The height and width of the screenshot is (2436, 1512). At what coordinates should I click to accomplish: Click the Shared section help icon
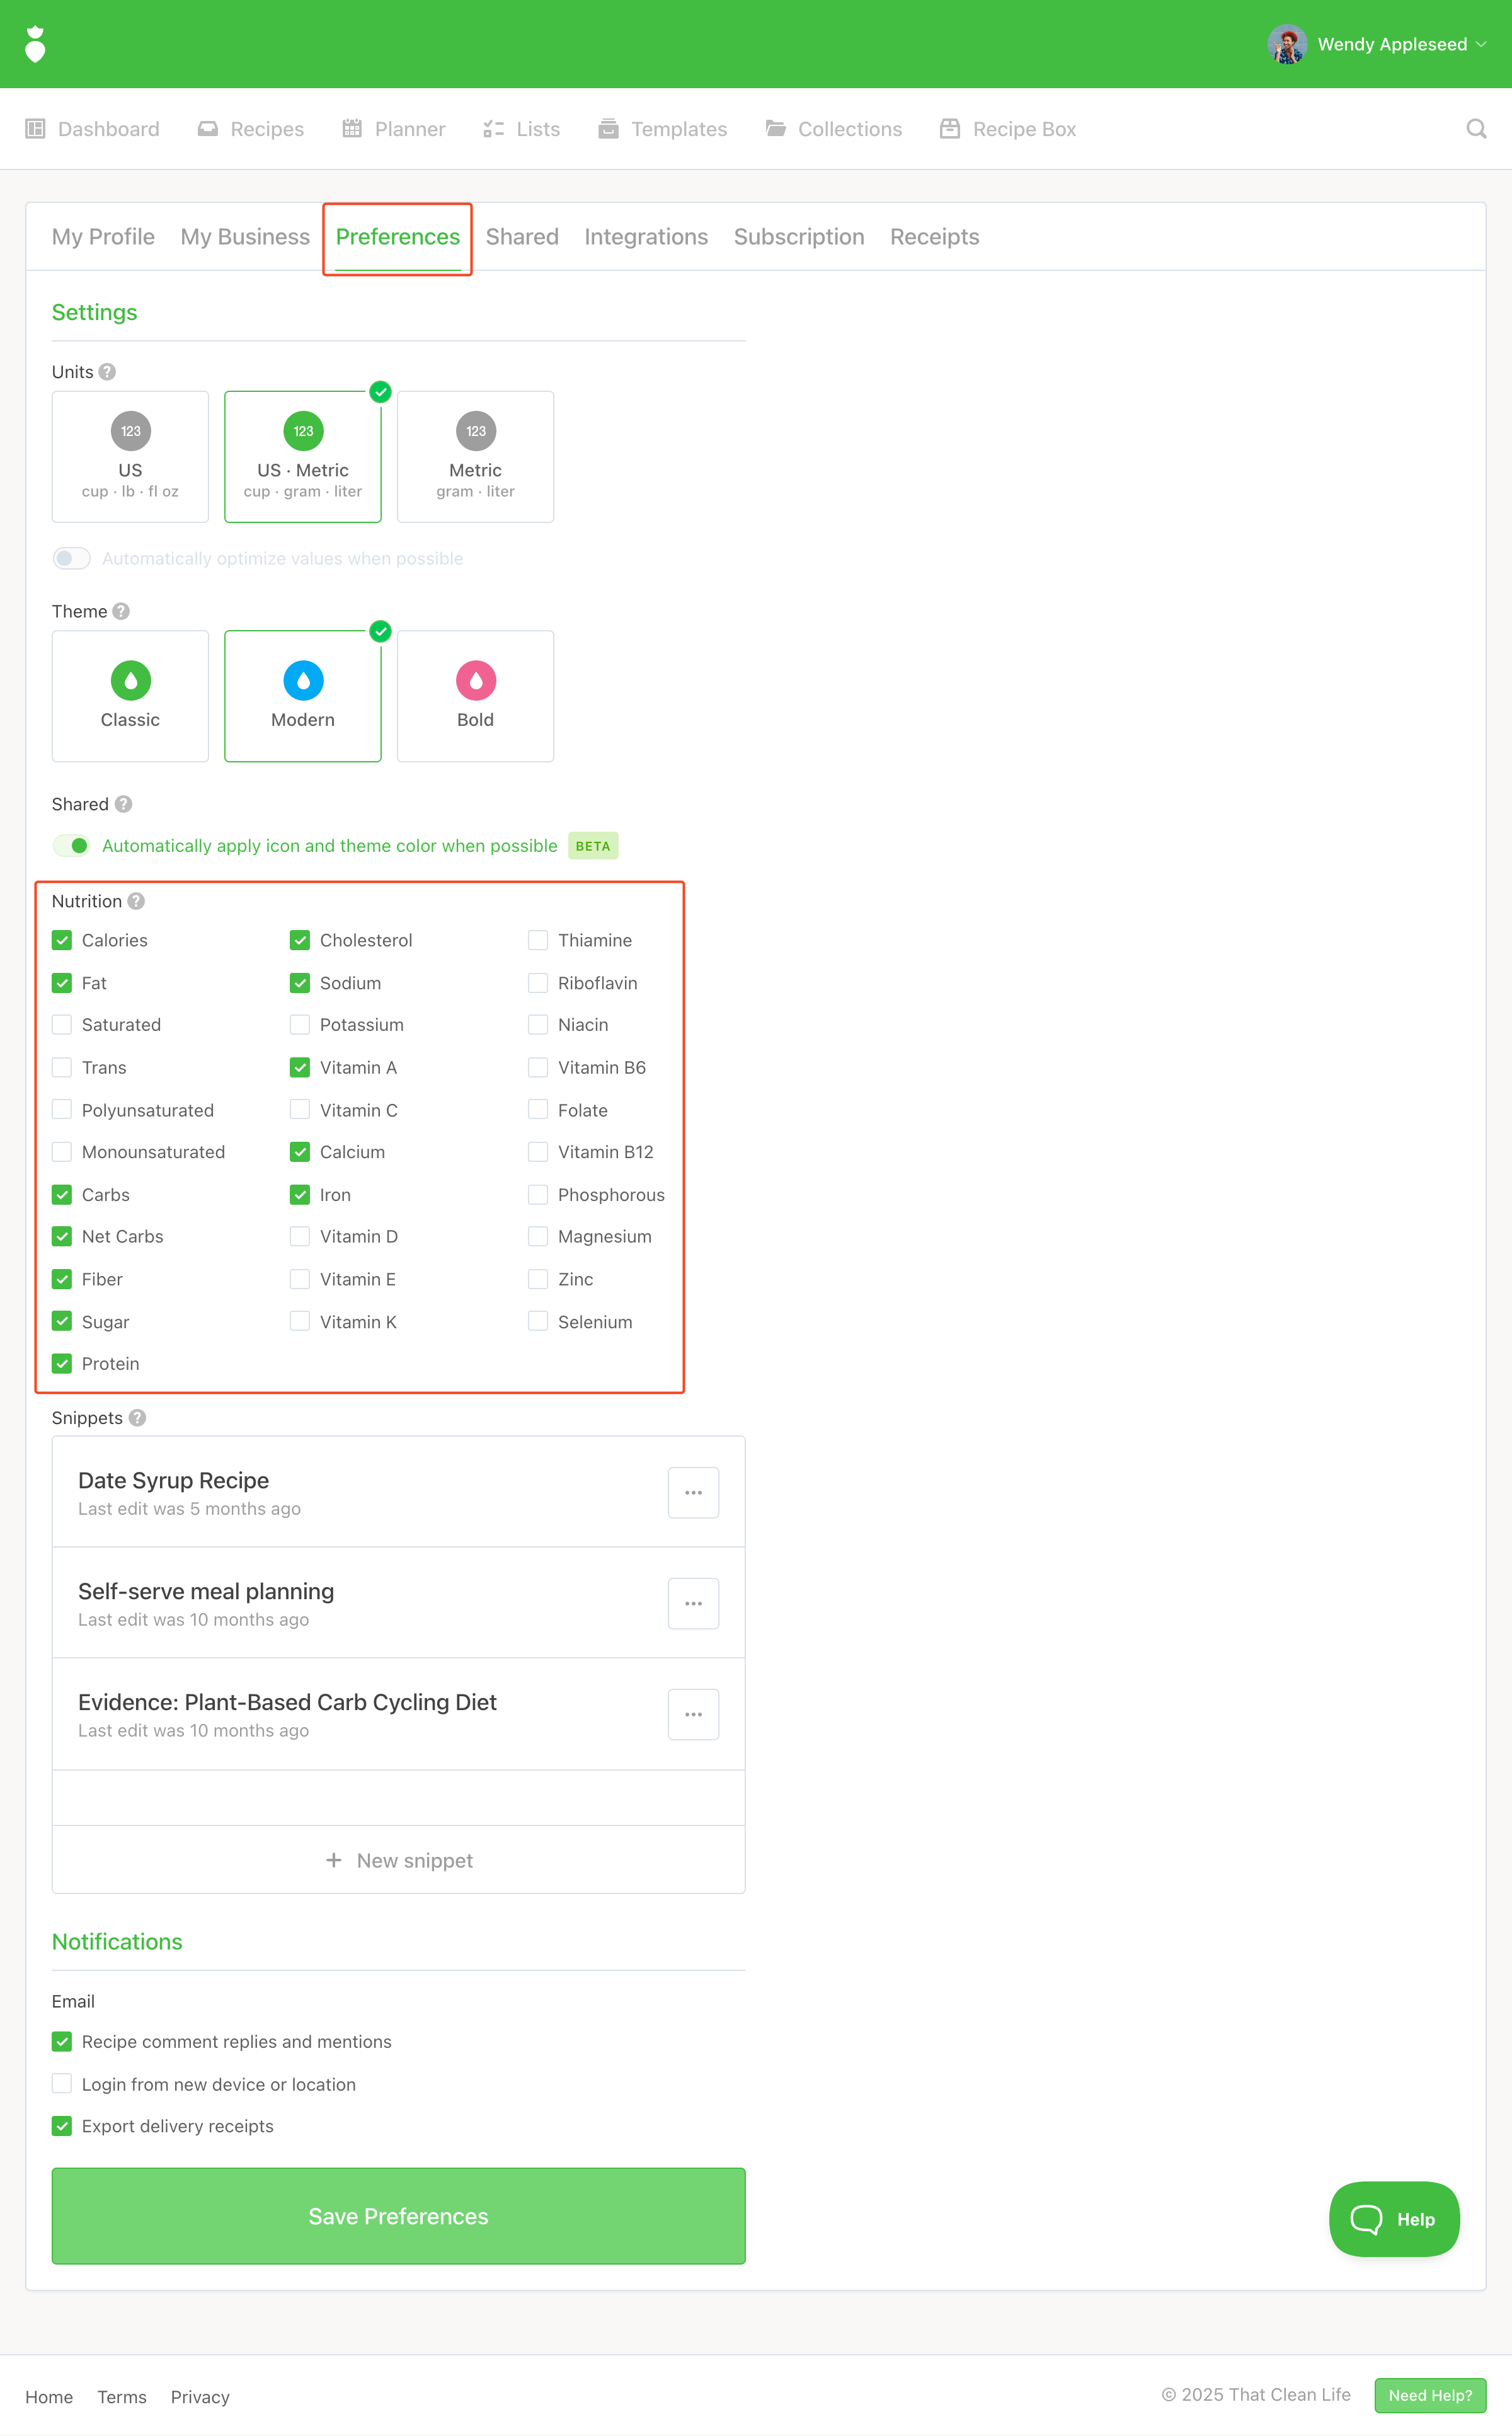(x=123, y=804)
